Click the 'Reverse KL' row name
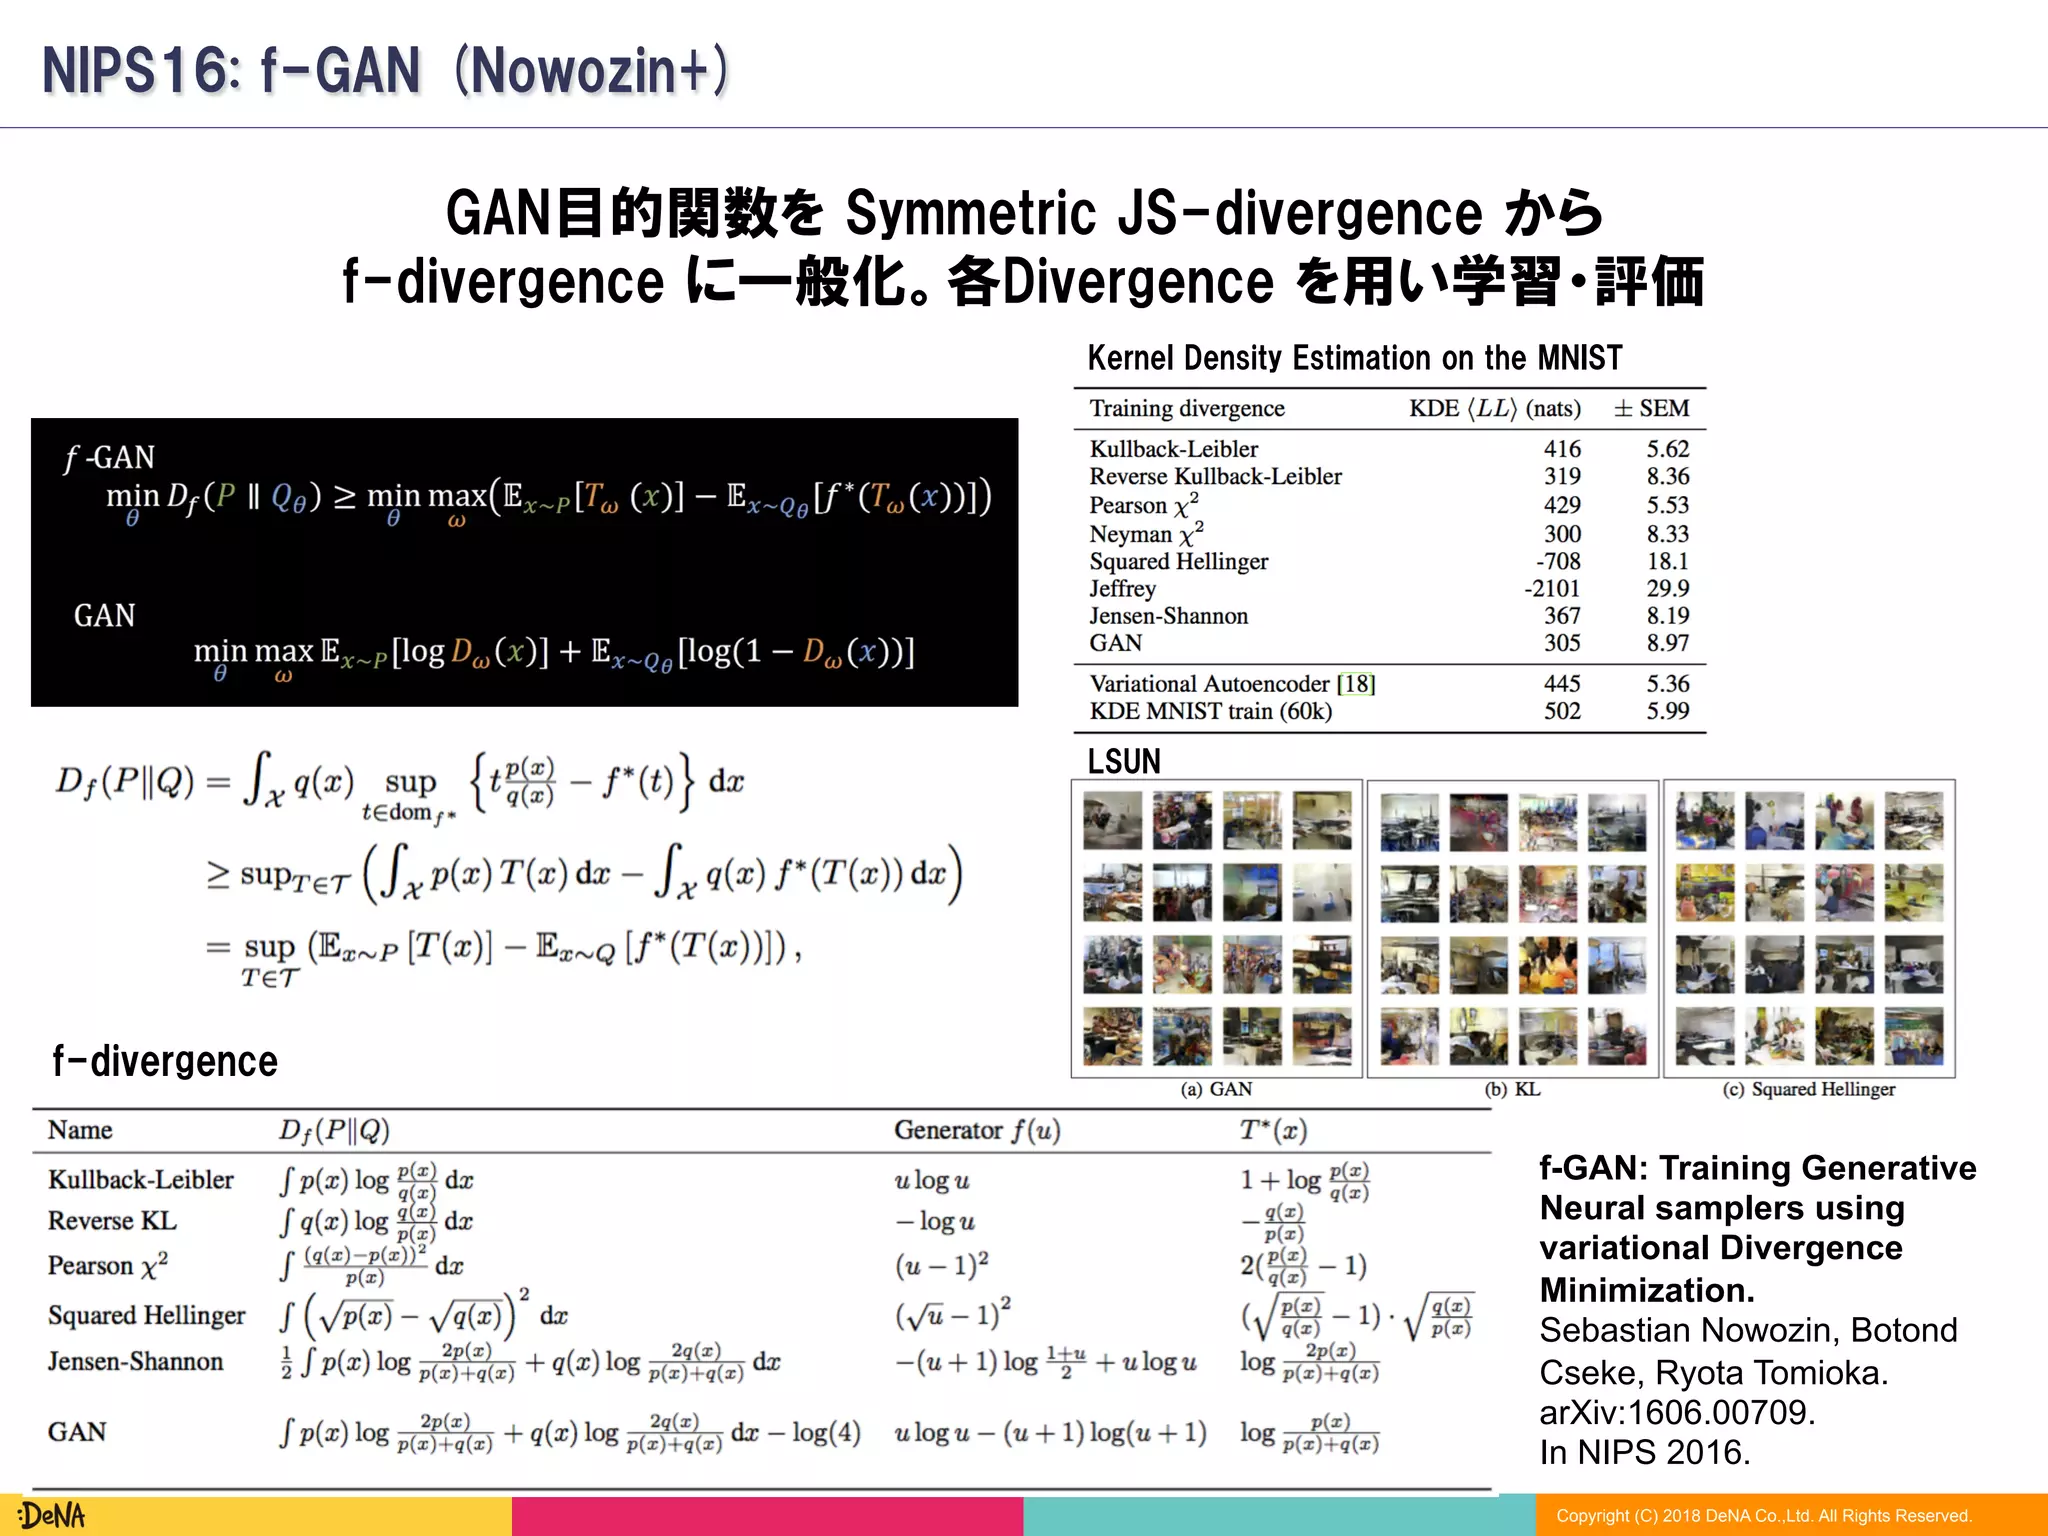The height and width of the screenshot is (1536, 2048). 112,1221
